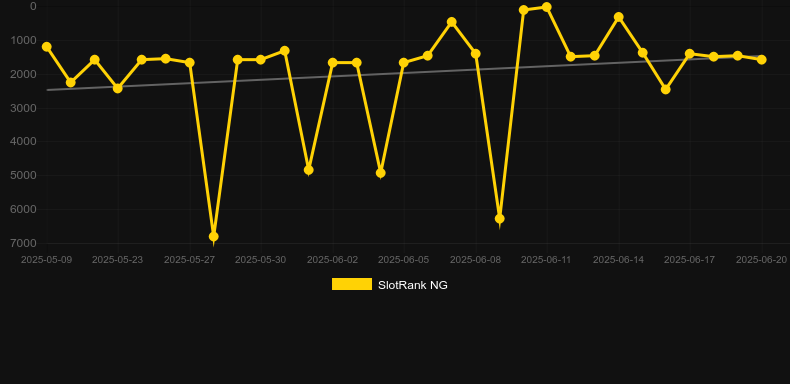The width and height of the screenshot is (790, 384).
Task: Click the x-axis label 2025-06-11
Action: [546, 260]
